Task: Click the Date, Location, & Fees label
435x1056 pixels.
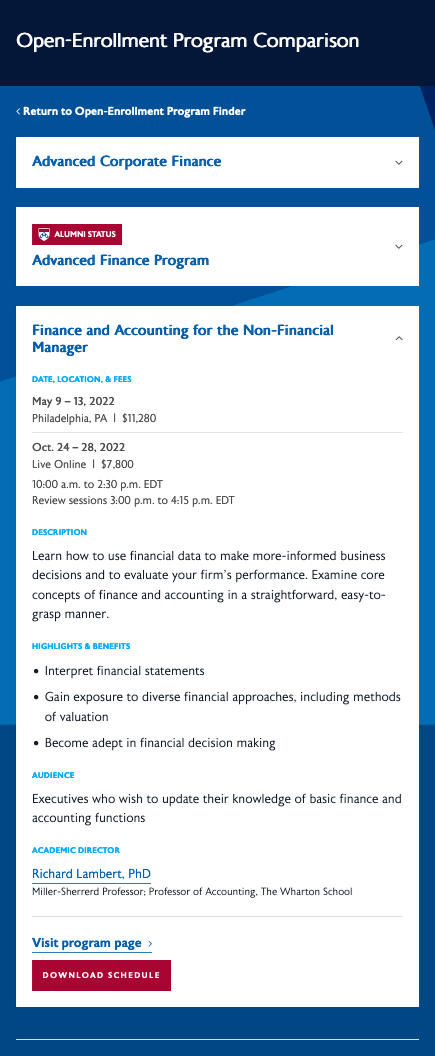Action: pyautogui.click(x=81, y=379)
